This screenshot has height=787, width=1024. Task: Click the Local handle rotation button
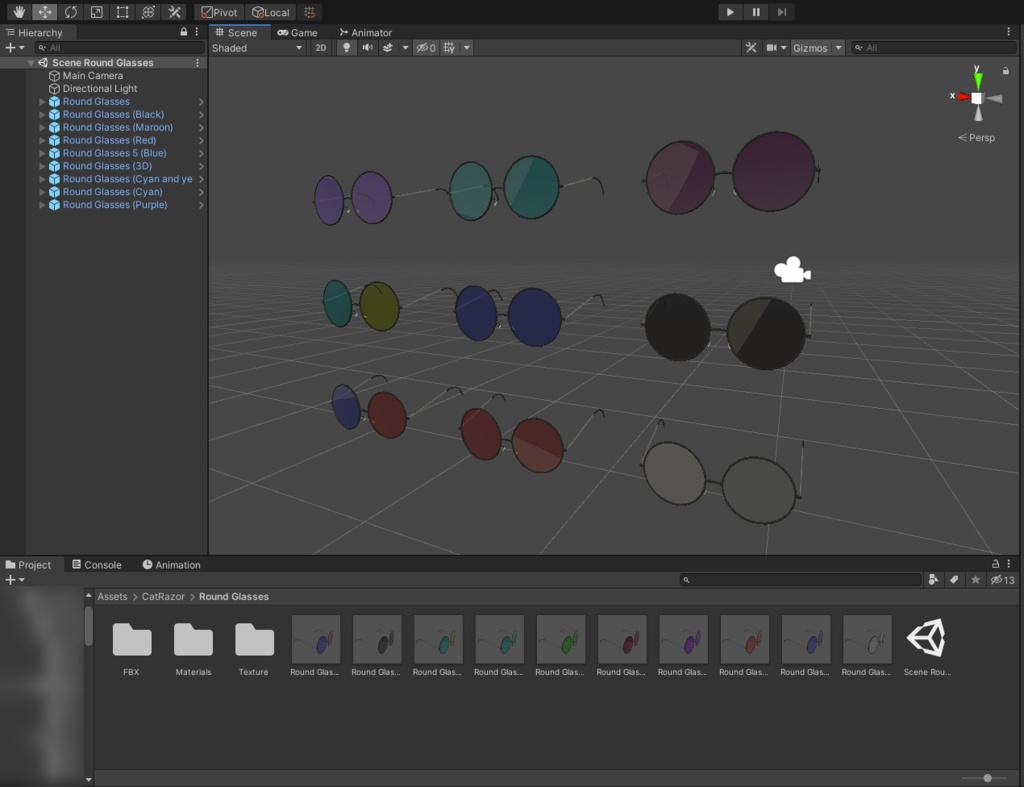click(270, 12)
